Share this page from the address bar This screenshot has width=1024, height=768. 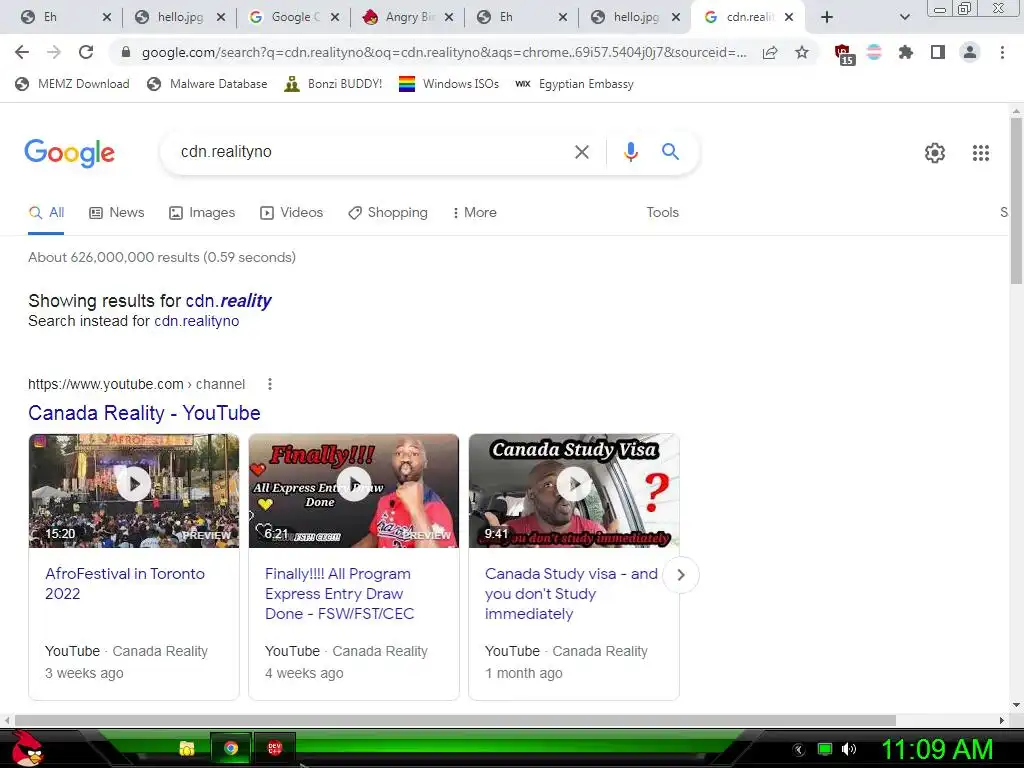tap(770, 52)
